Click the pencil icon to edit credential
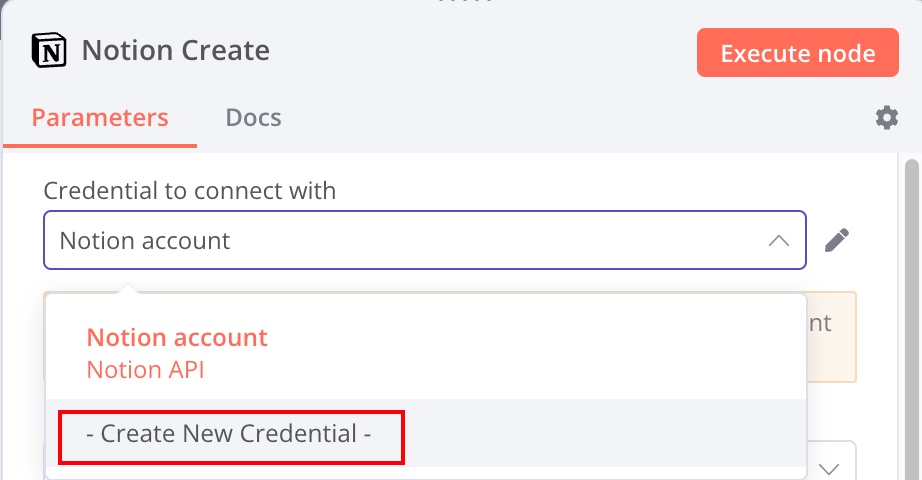The height and width of the screenshot is (480, 922). point(838,240)
